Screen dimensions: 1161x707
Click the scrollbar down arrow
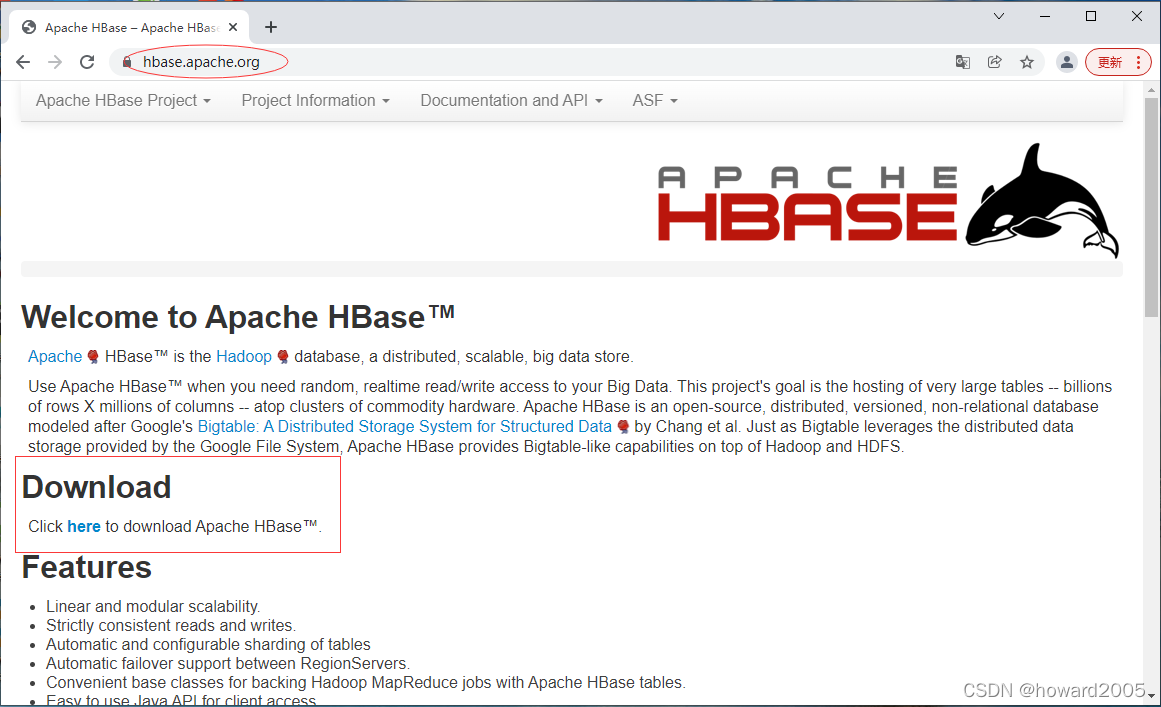point(1151,695)
